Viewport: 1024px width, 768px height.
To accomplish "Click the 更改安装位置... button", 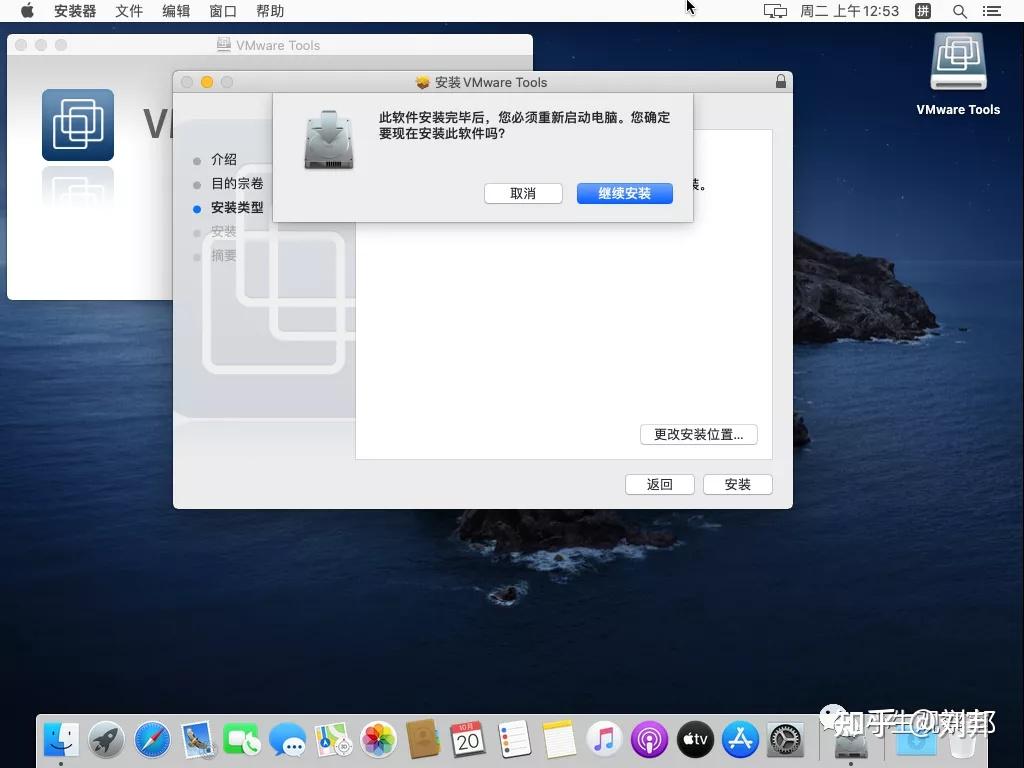I will [699, 434].
